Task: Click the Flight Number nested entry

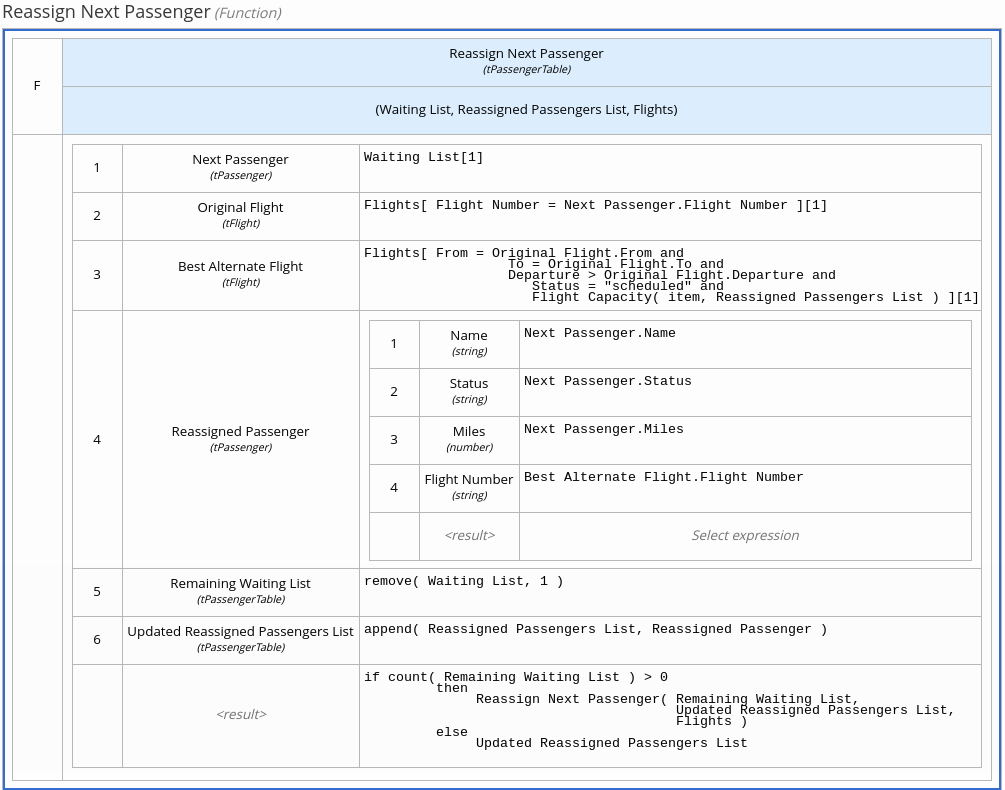Action: click(468, 487)
